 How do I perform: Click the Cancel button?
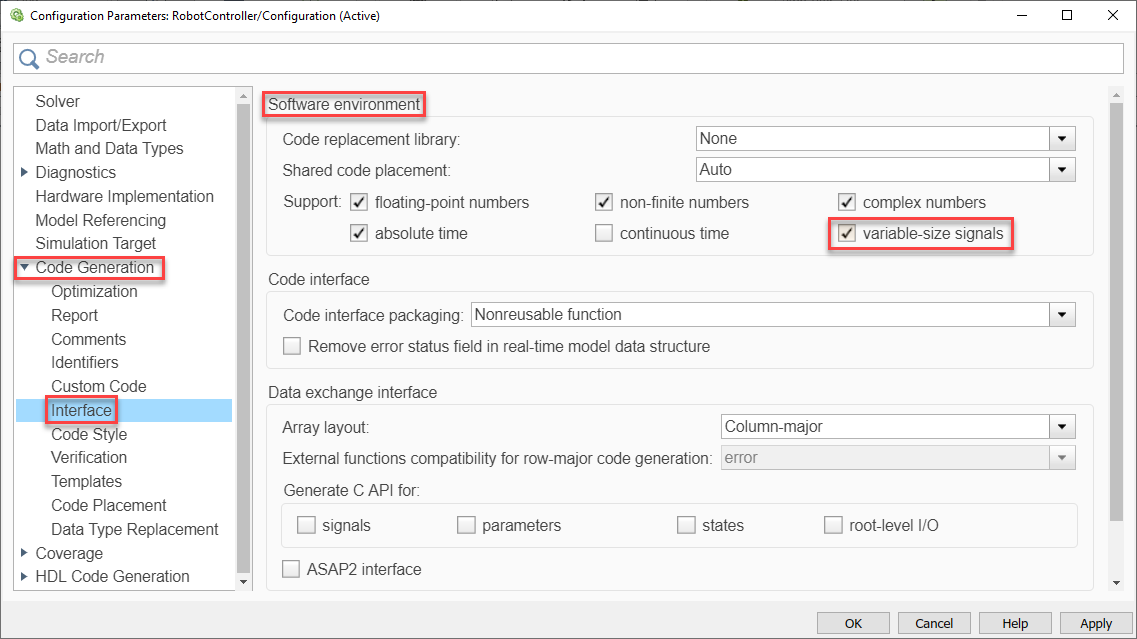pyautogui.click(x=934, y=623)
